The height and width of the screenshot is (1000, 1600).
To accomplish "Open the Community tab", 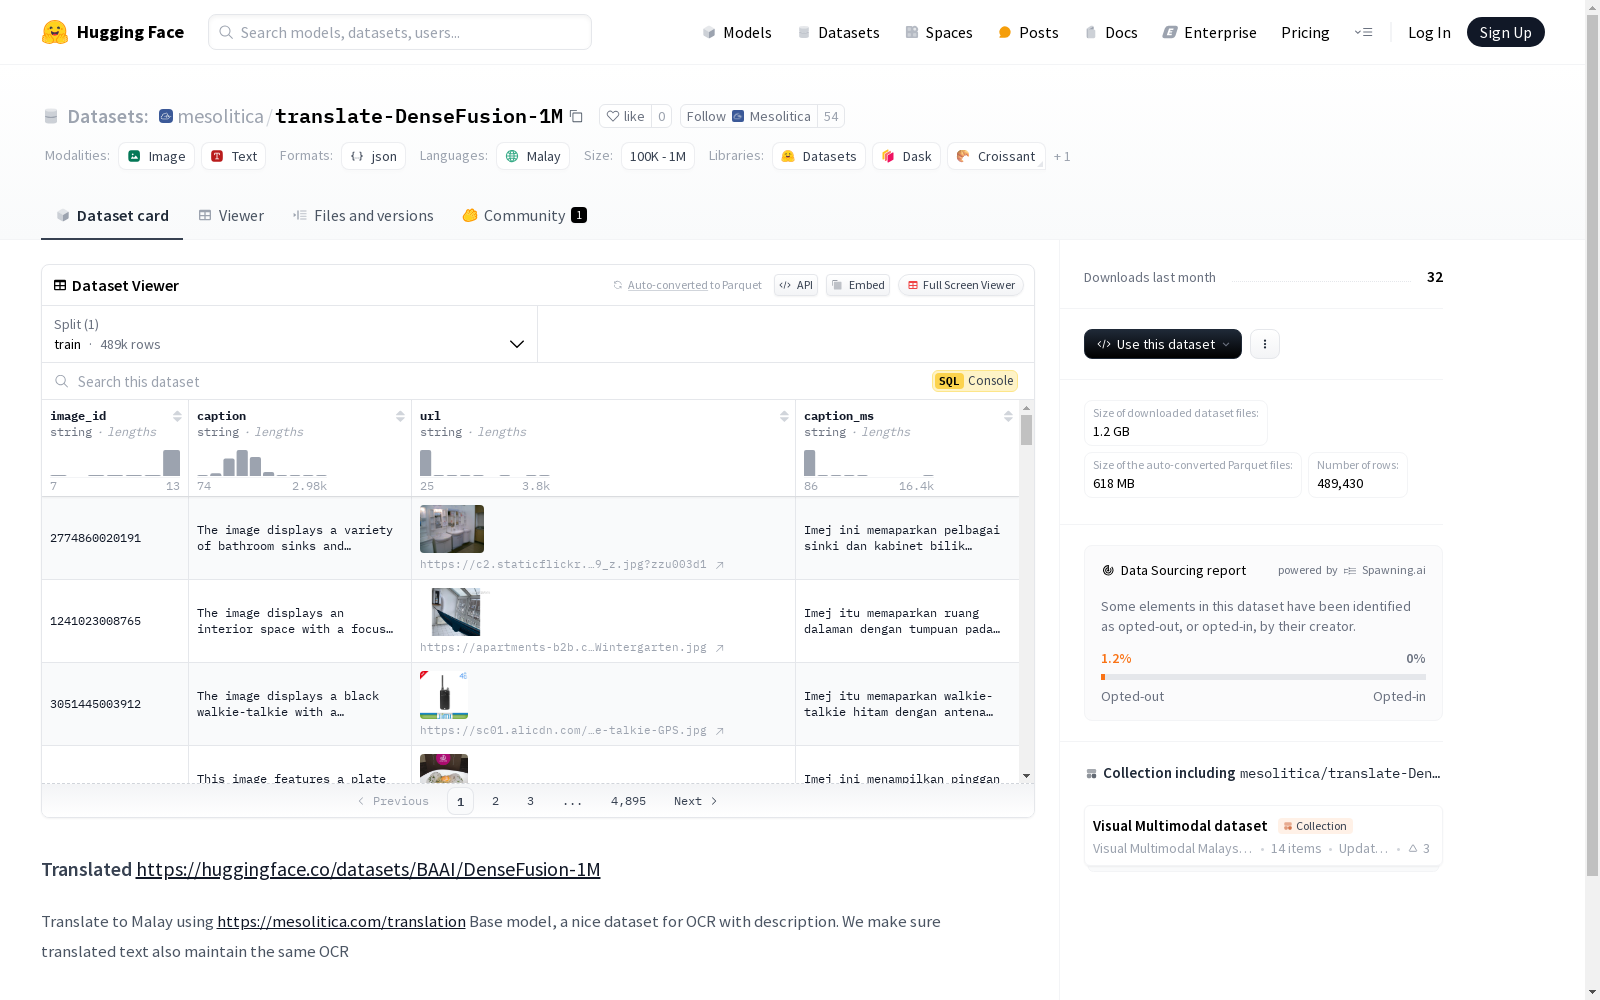I will point(524,216).
